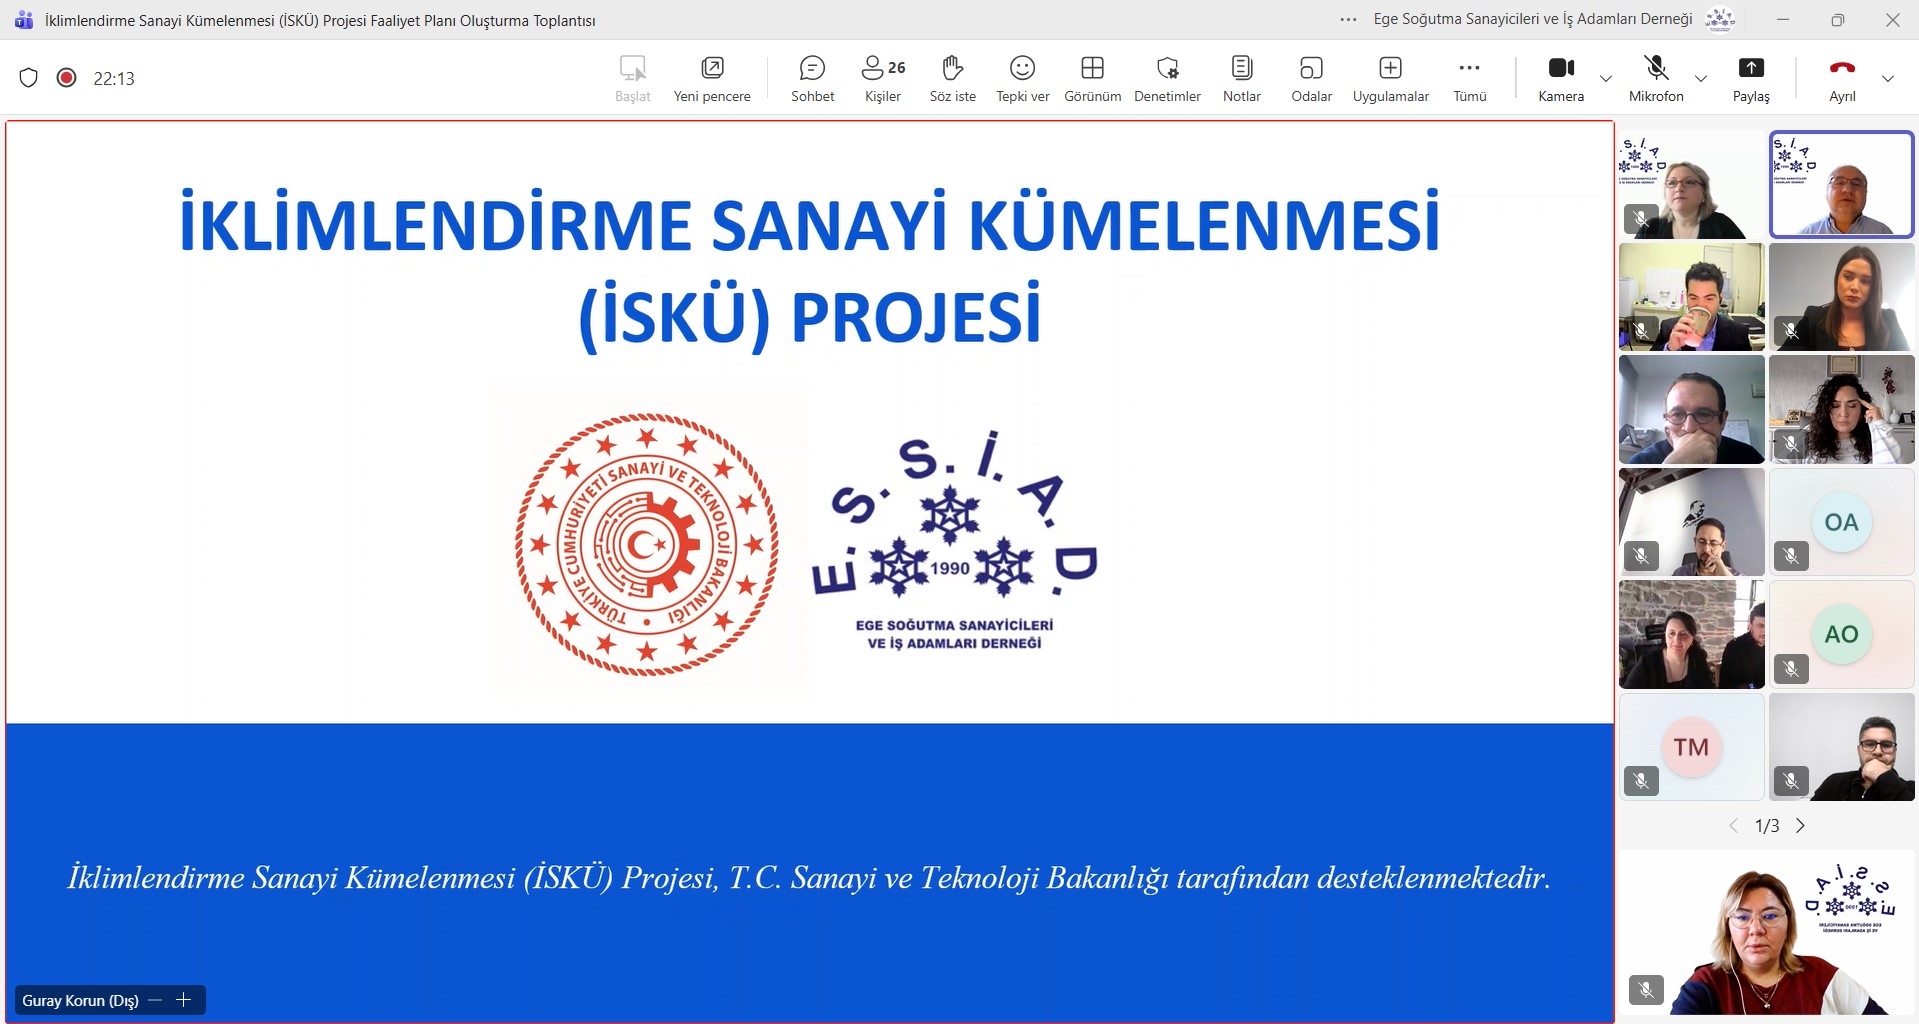Screen dimensions: 1919x1024
Task: Click the red recording indicator
Action: 67,78
